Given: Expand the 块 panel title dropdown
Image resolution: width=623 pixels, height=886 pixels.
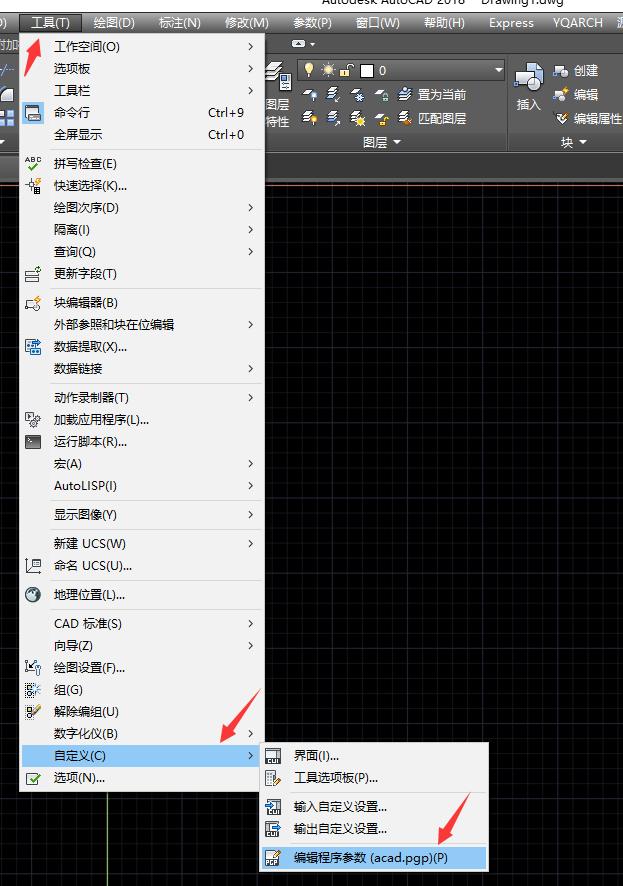Looking at the screenshot, I should click(x=573, y=142).
